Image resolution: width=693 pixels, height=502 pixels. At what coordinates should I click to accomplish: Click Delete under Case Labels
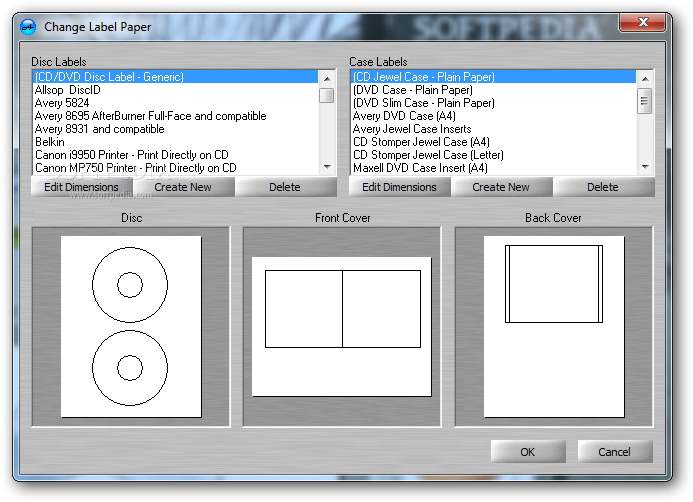pyautogui.click(x=603, y=187)
